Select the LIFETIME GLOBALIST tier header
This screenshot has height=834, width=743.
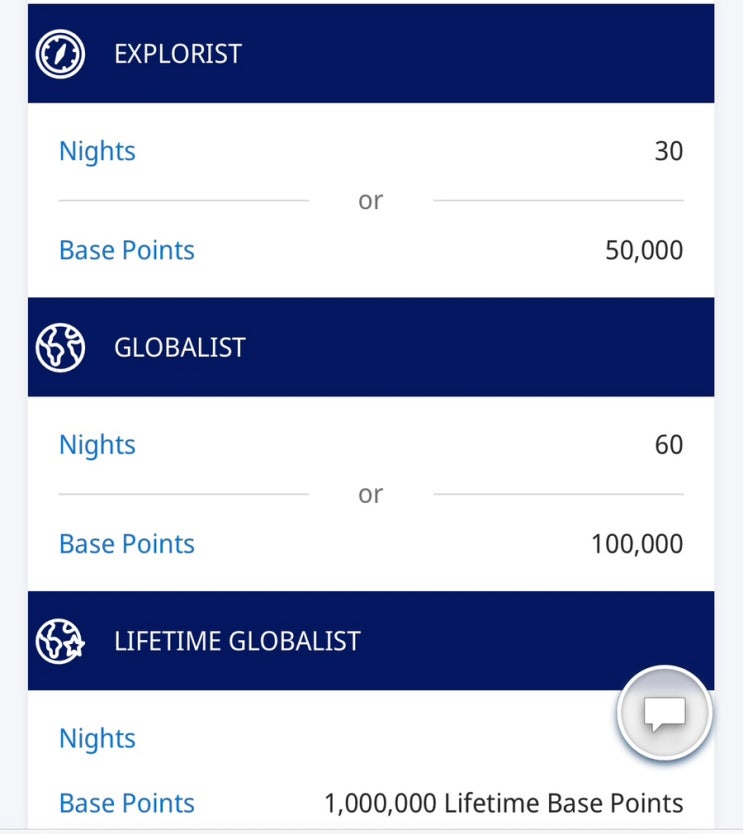click(371, 640)
